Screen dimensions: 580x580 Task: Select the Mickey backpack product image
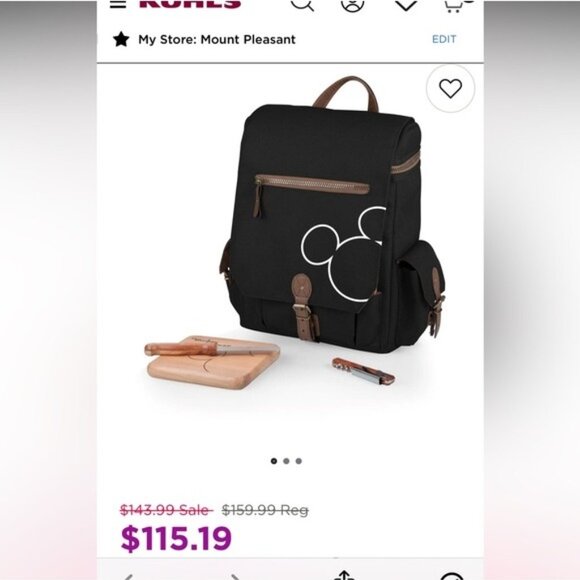(296, 233)
